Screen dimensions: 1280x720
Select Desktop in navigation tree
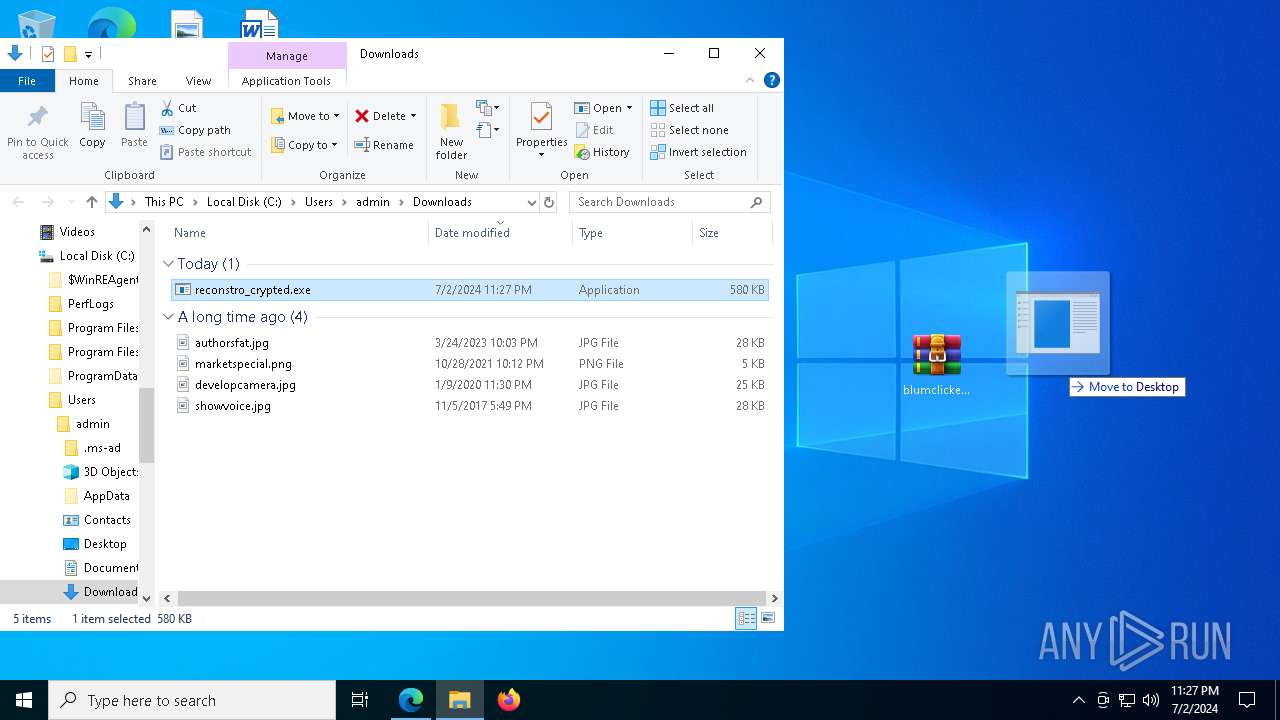[105, 544]
